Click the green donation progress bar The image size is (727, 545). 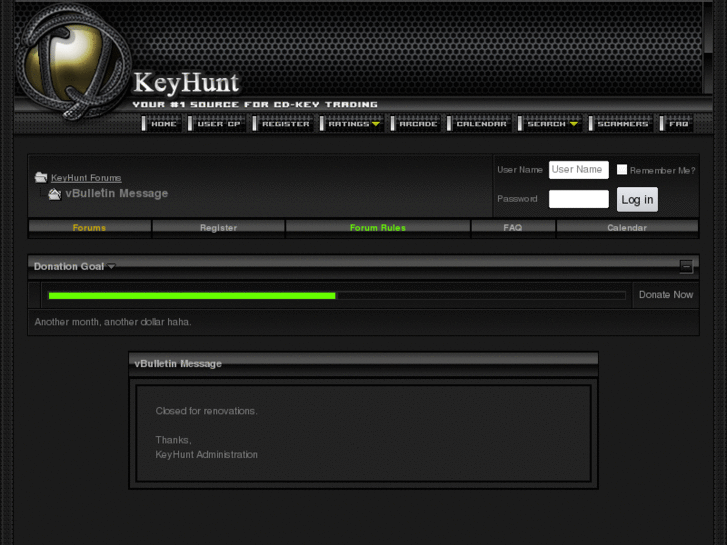tap(192, 296)
